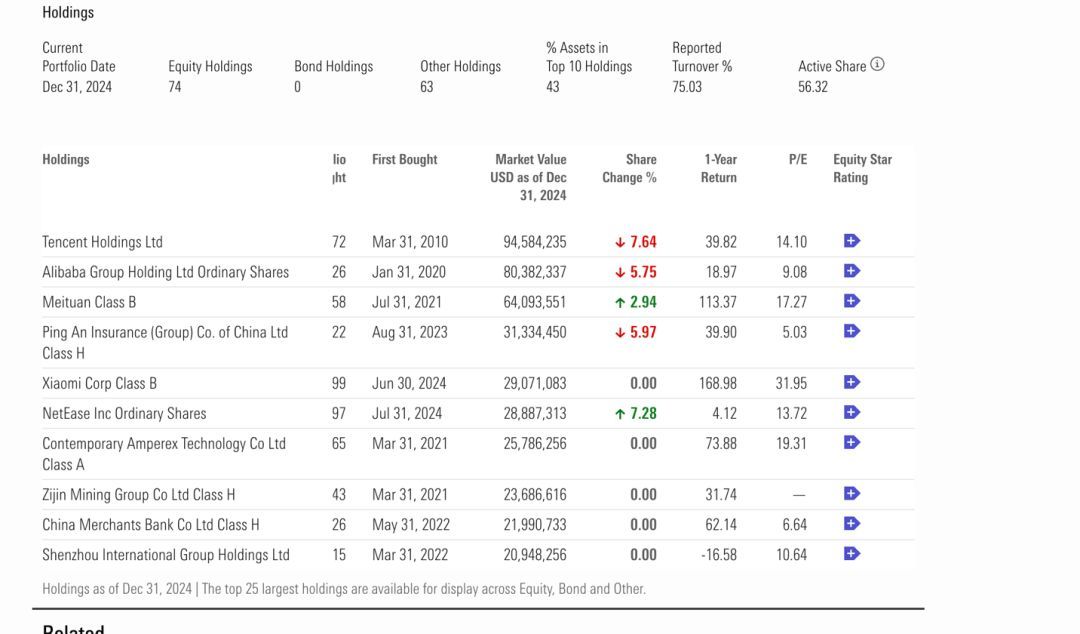1080x634 pixels.
Task: Open Xiaomi Corp rating arrow icon
Action: click(x=851, y=382)
